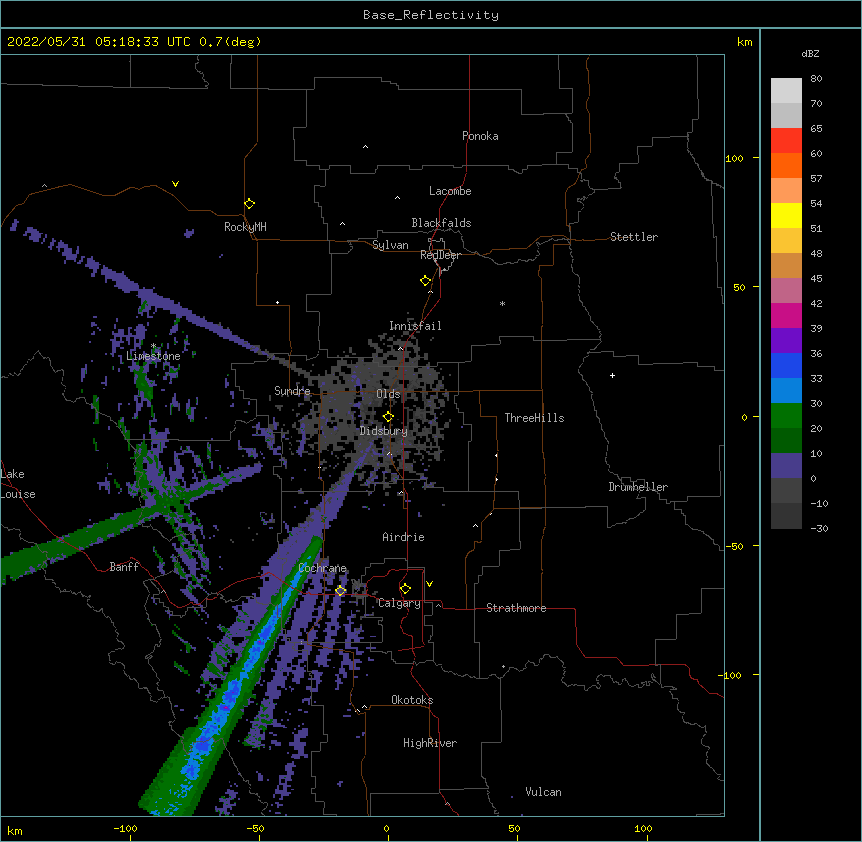The height and width of the screenshot is (842, 862).
Task: Click the Sylvan label
Action: 390,245
